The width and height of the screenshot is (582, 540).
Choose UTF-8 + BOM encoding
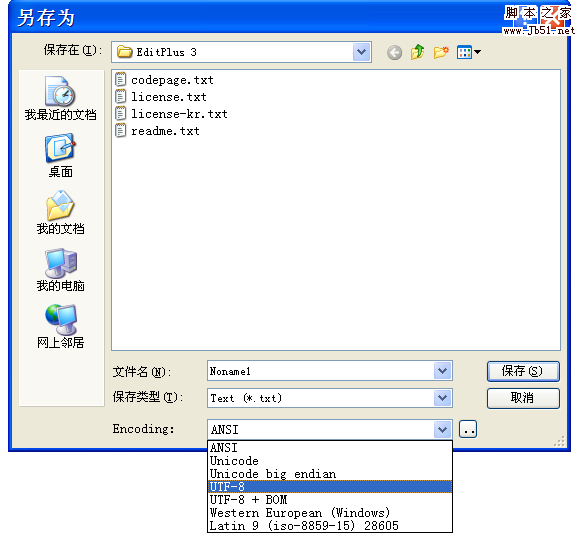pos(330,500)
